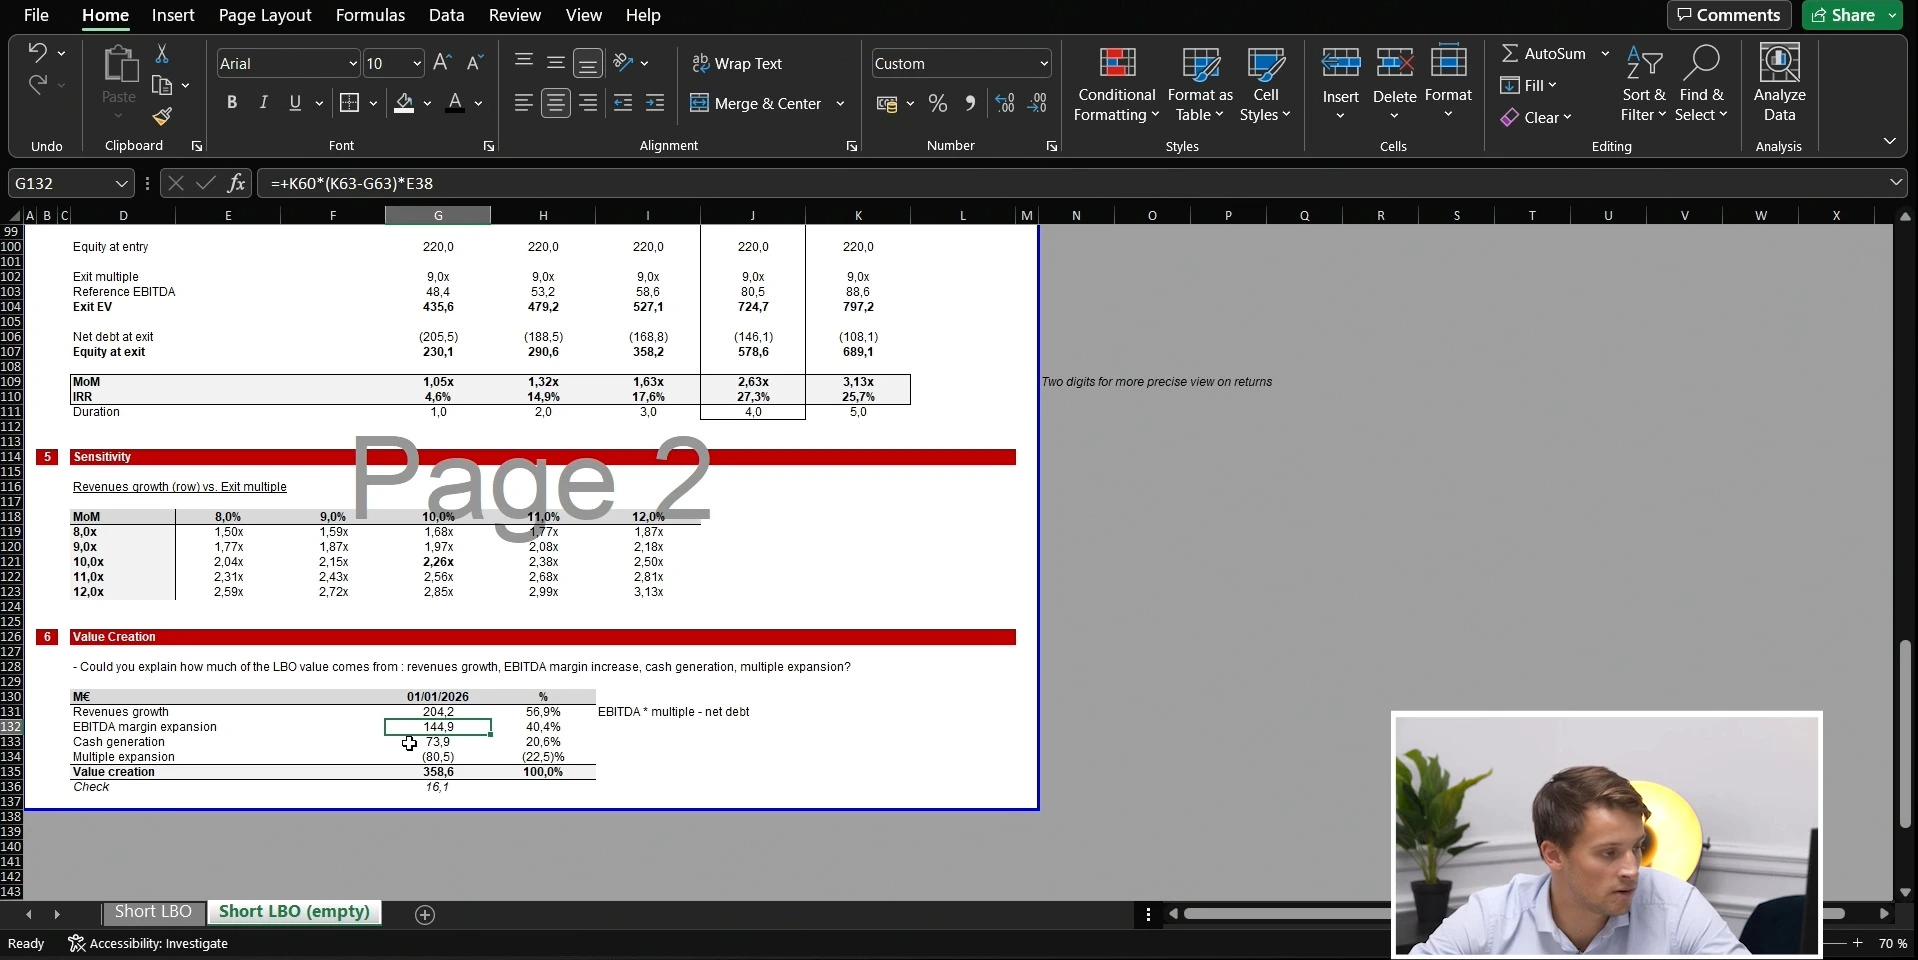Toggle Center horizontal alignment
This screenshot has height=960, width=1918.
click(x=556, y=103)
